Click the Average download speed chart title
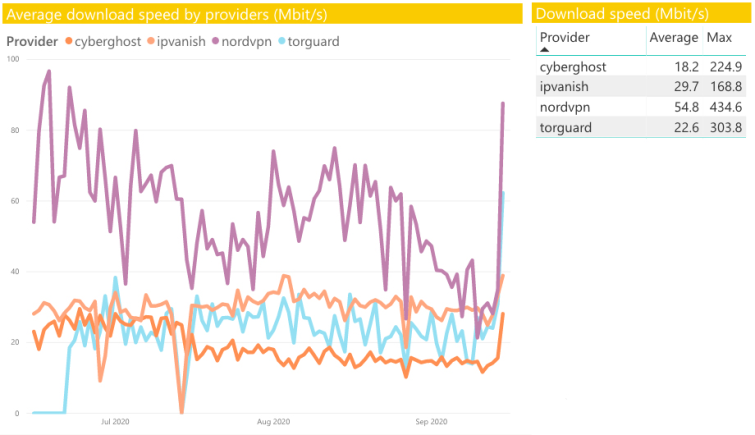 pos(167,14)
